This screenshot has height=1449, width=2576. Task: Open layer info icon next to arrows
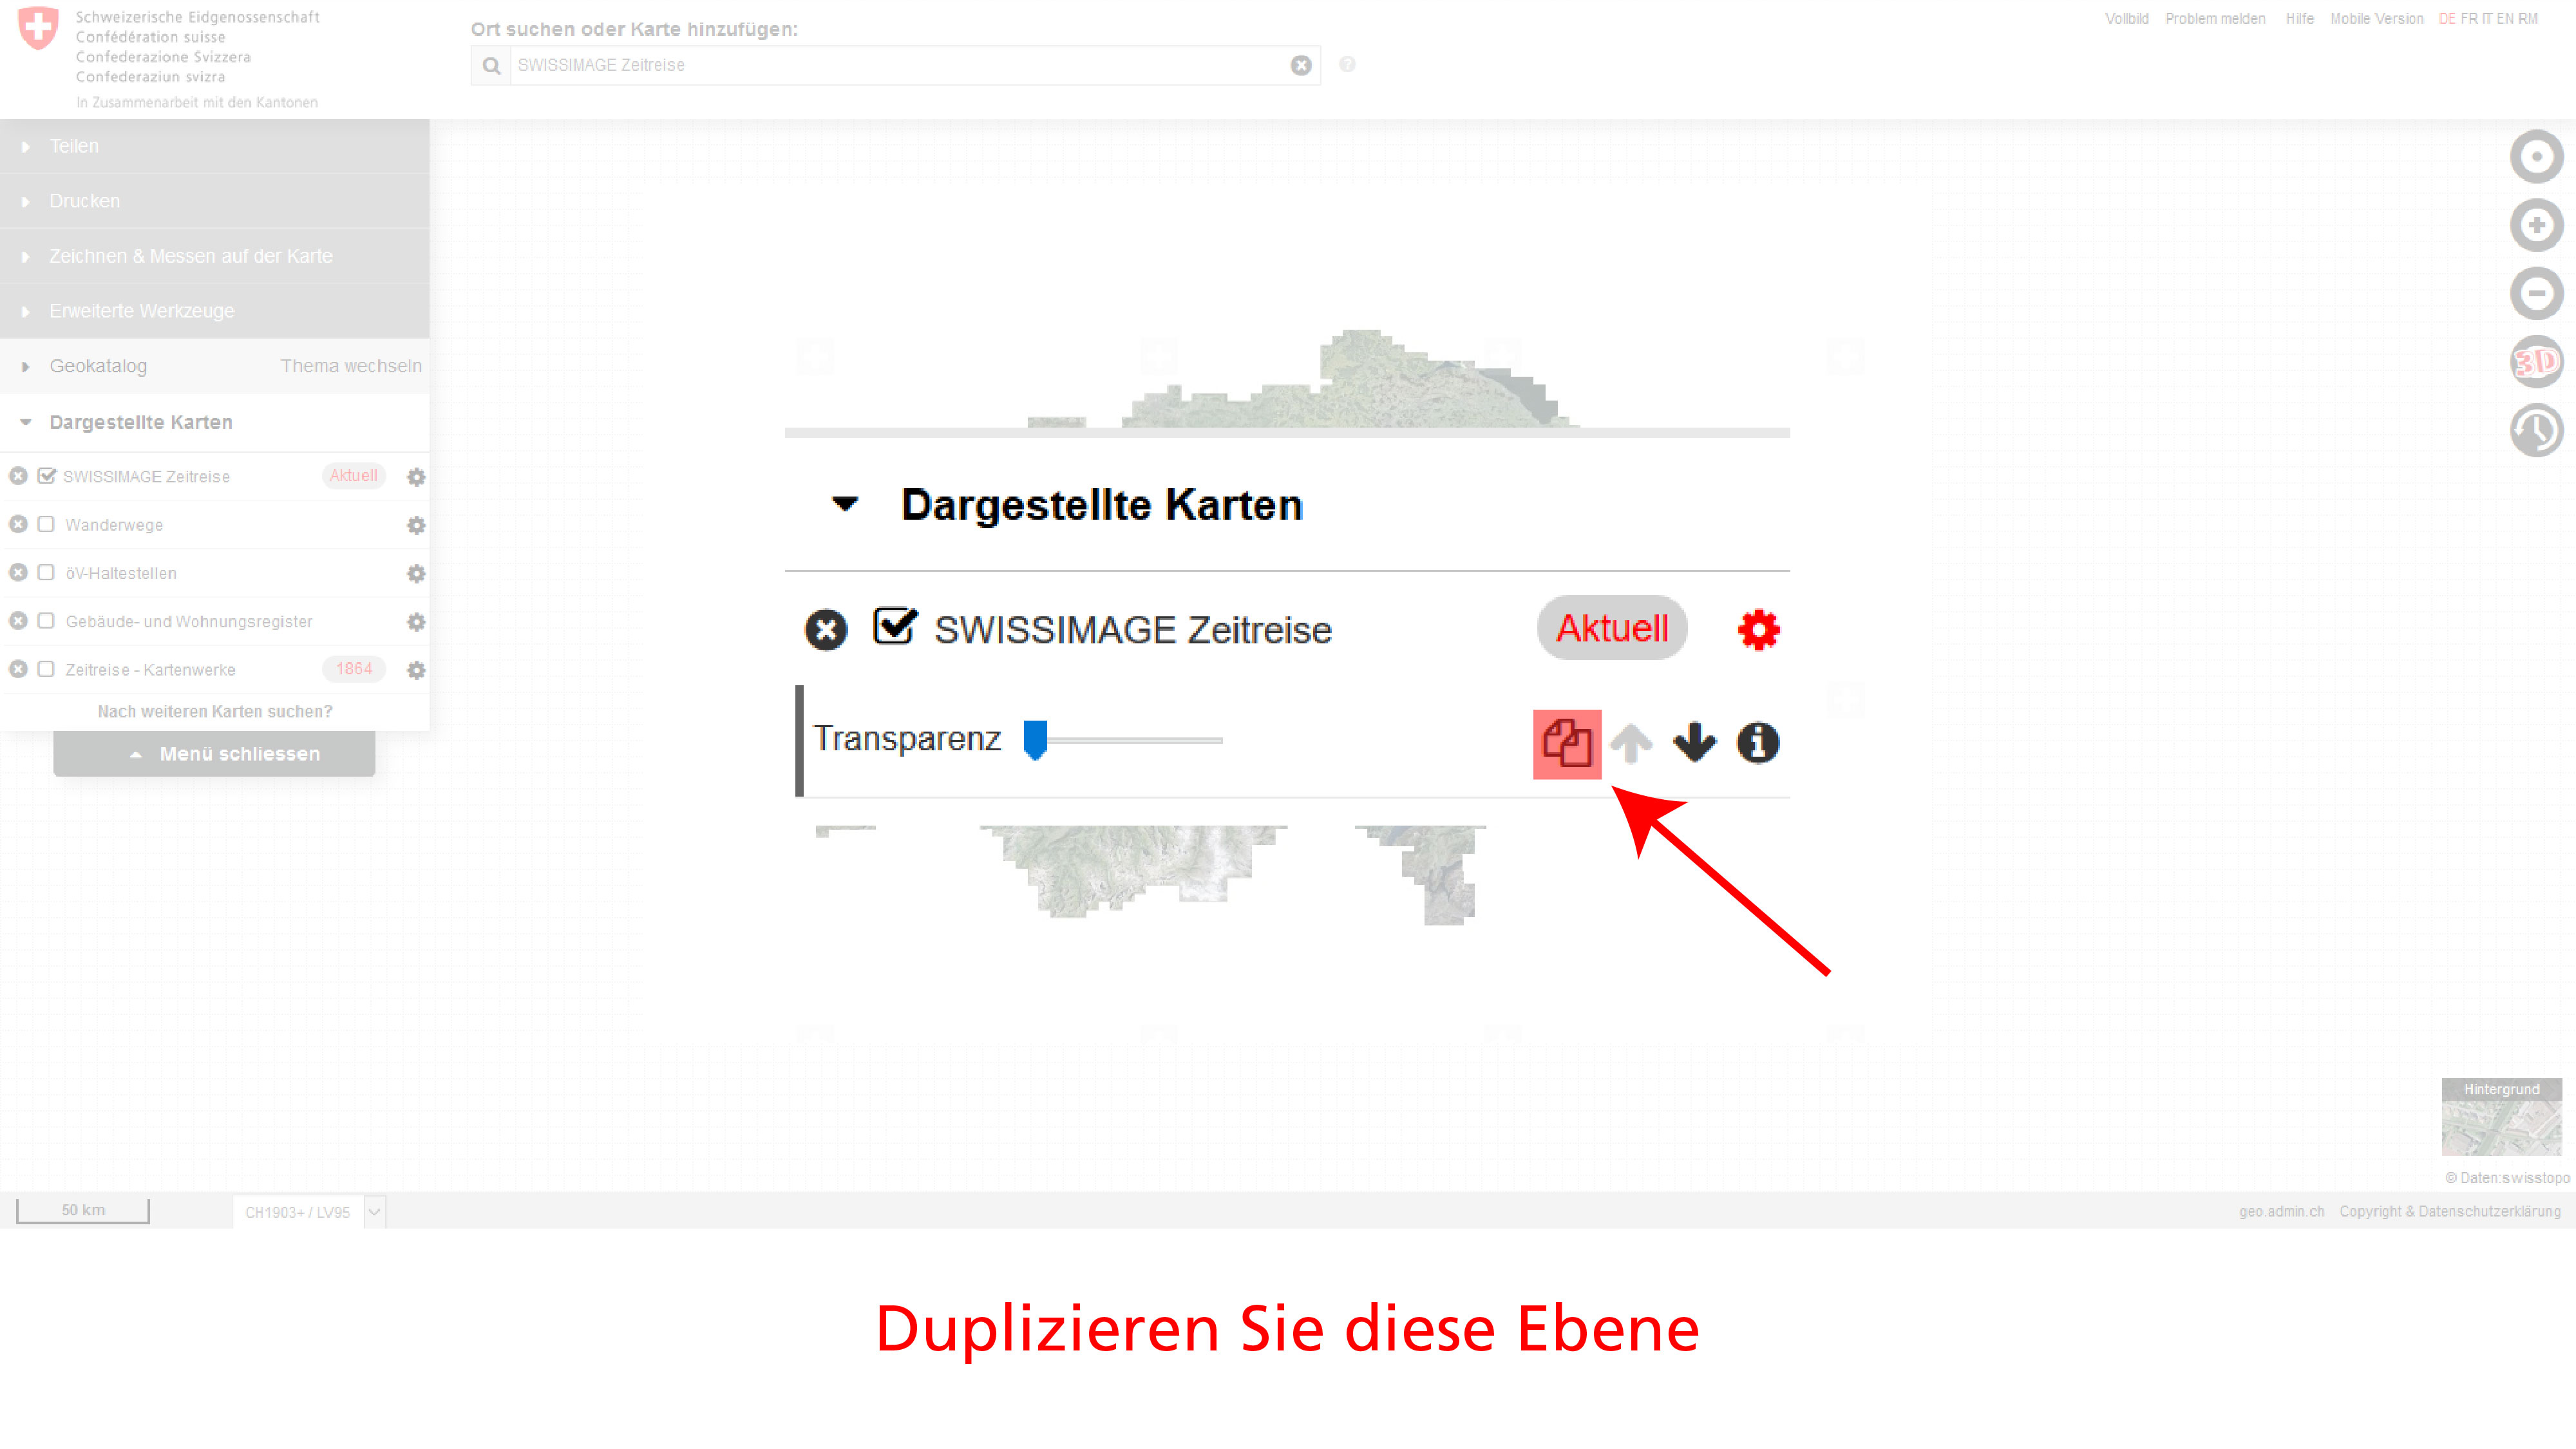[x=1757, y=743]
